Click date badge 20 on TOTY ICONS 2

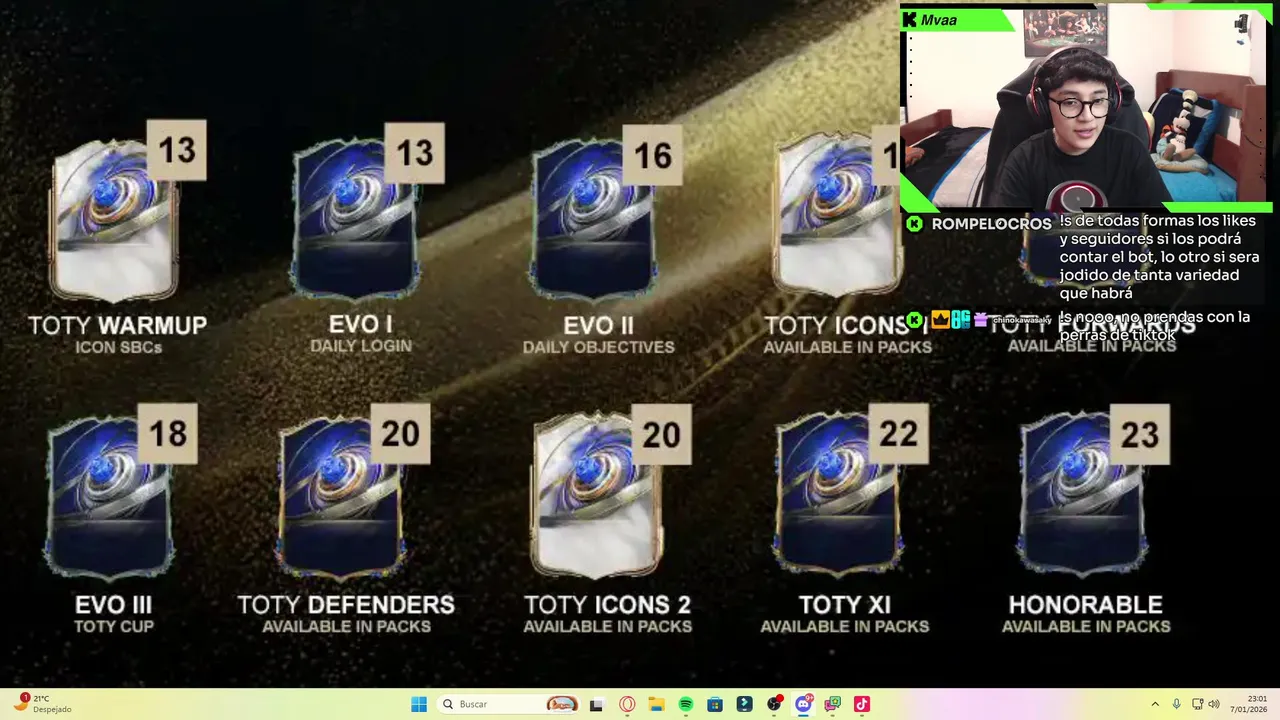pos(661,435)
